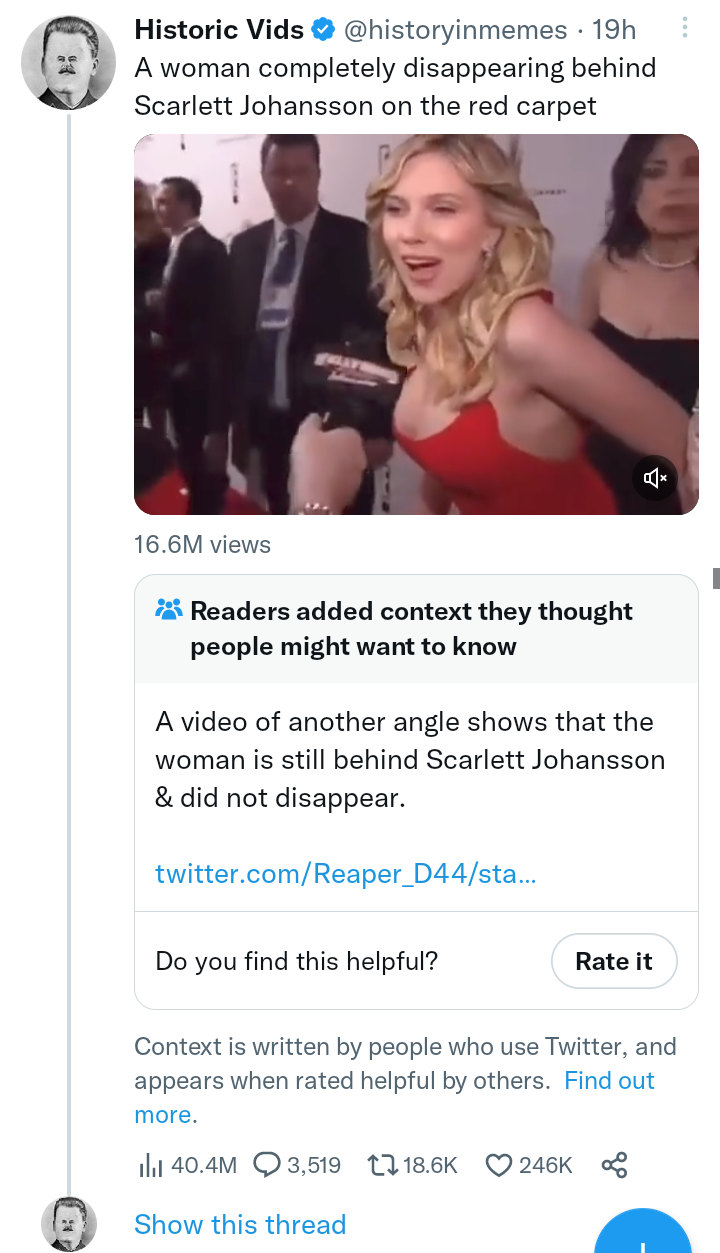The image size is (720, 1253).
Task: Click the Rate it button
Action: (x=614, y=961)
